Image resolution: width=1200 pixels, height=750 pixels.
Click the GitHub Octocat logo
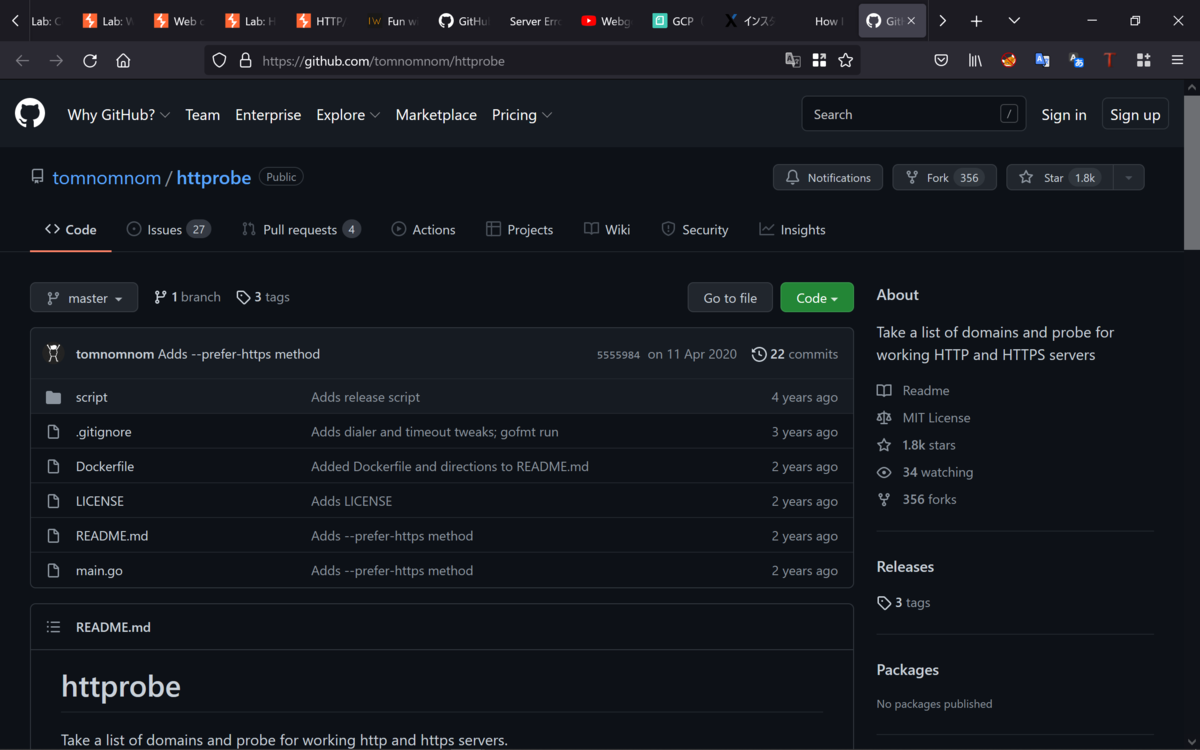coord(30,114)
